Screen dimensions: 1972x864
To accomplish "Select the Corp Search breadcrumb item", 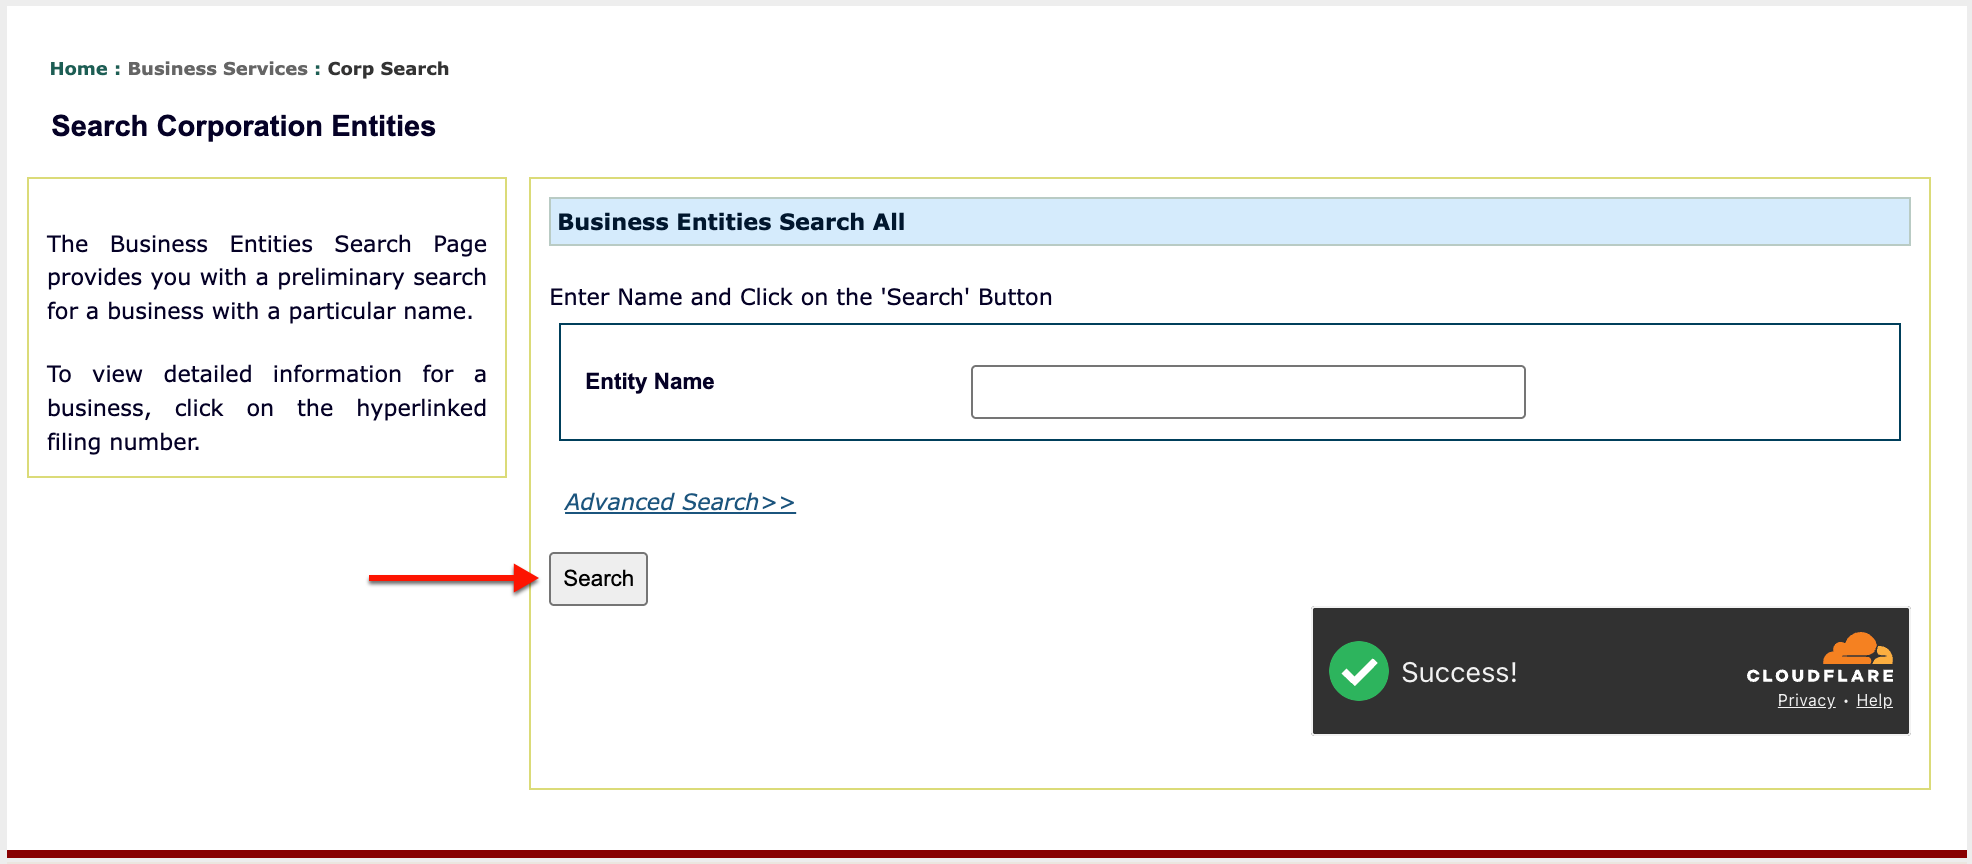I will point(388,69).
